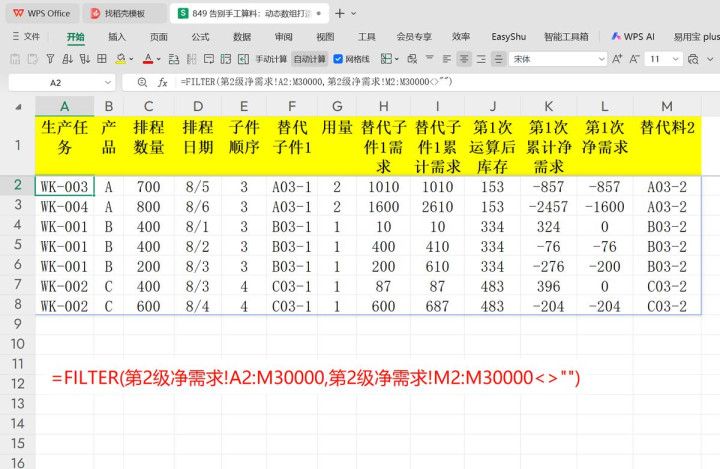Align text right

481,59
